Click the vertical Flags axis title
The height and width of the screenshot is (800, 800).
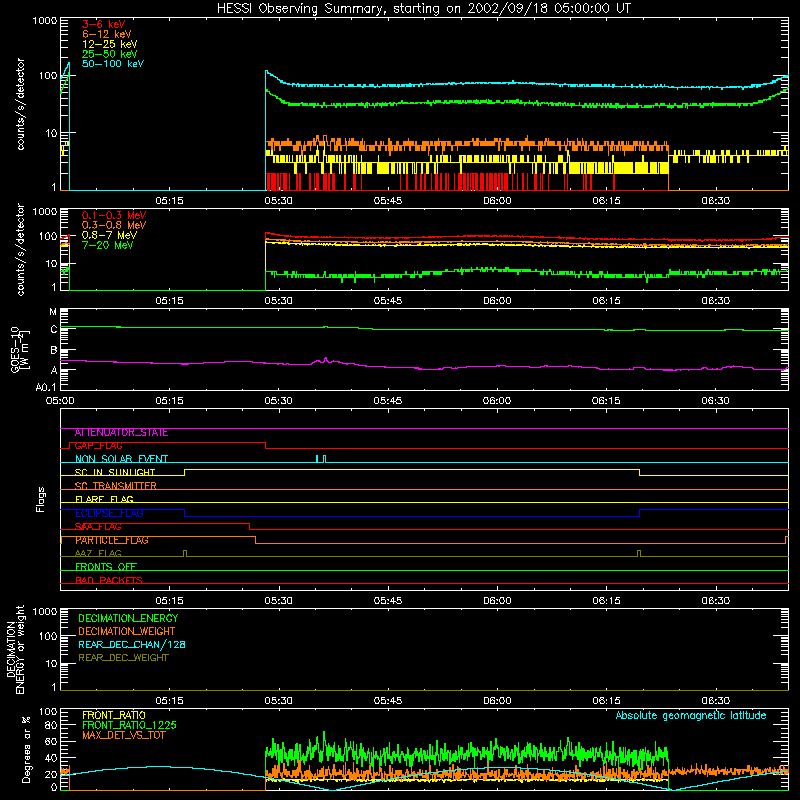[x=41, y=499]
